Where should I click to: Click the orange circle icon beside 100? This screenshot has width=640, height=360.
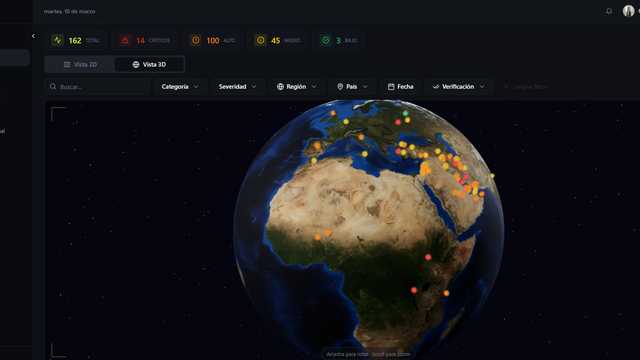[x=196, y=40]
